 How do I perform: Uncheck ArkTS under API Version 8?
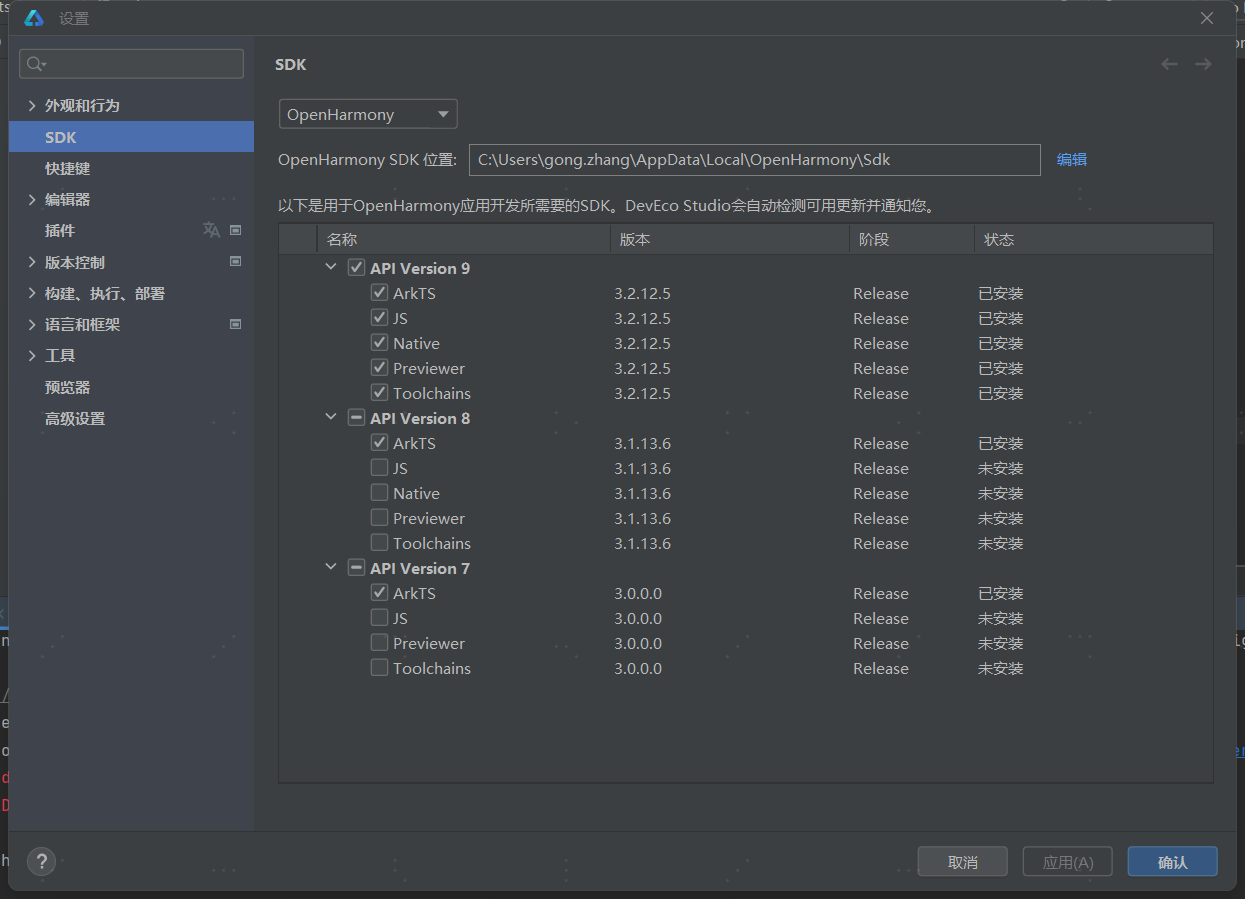[x=379, y=443]
